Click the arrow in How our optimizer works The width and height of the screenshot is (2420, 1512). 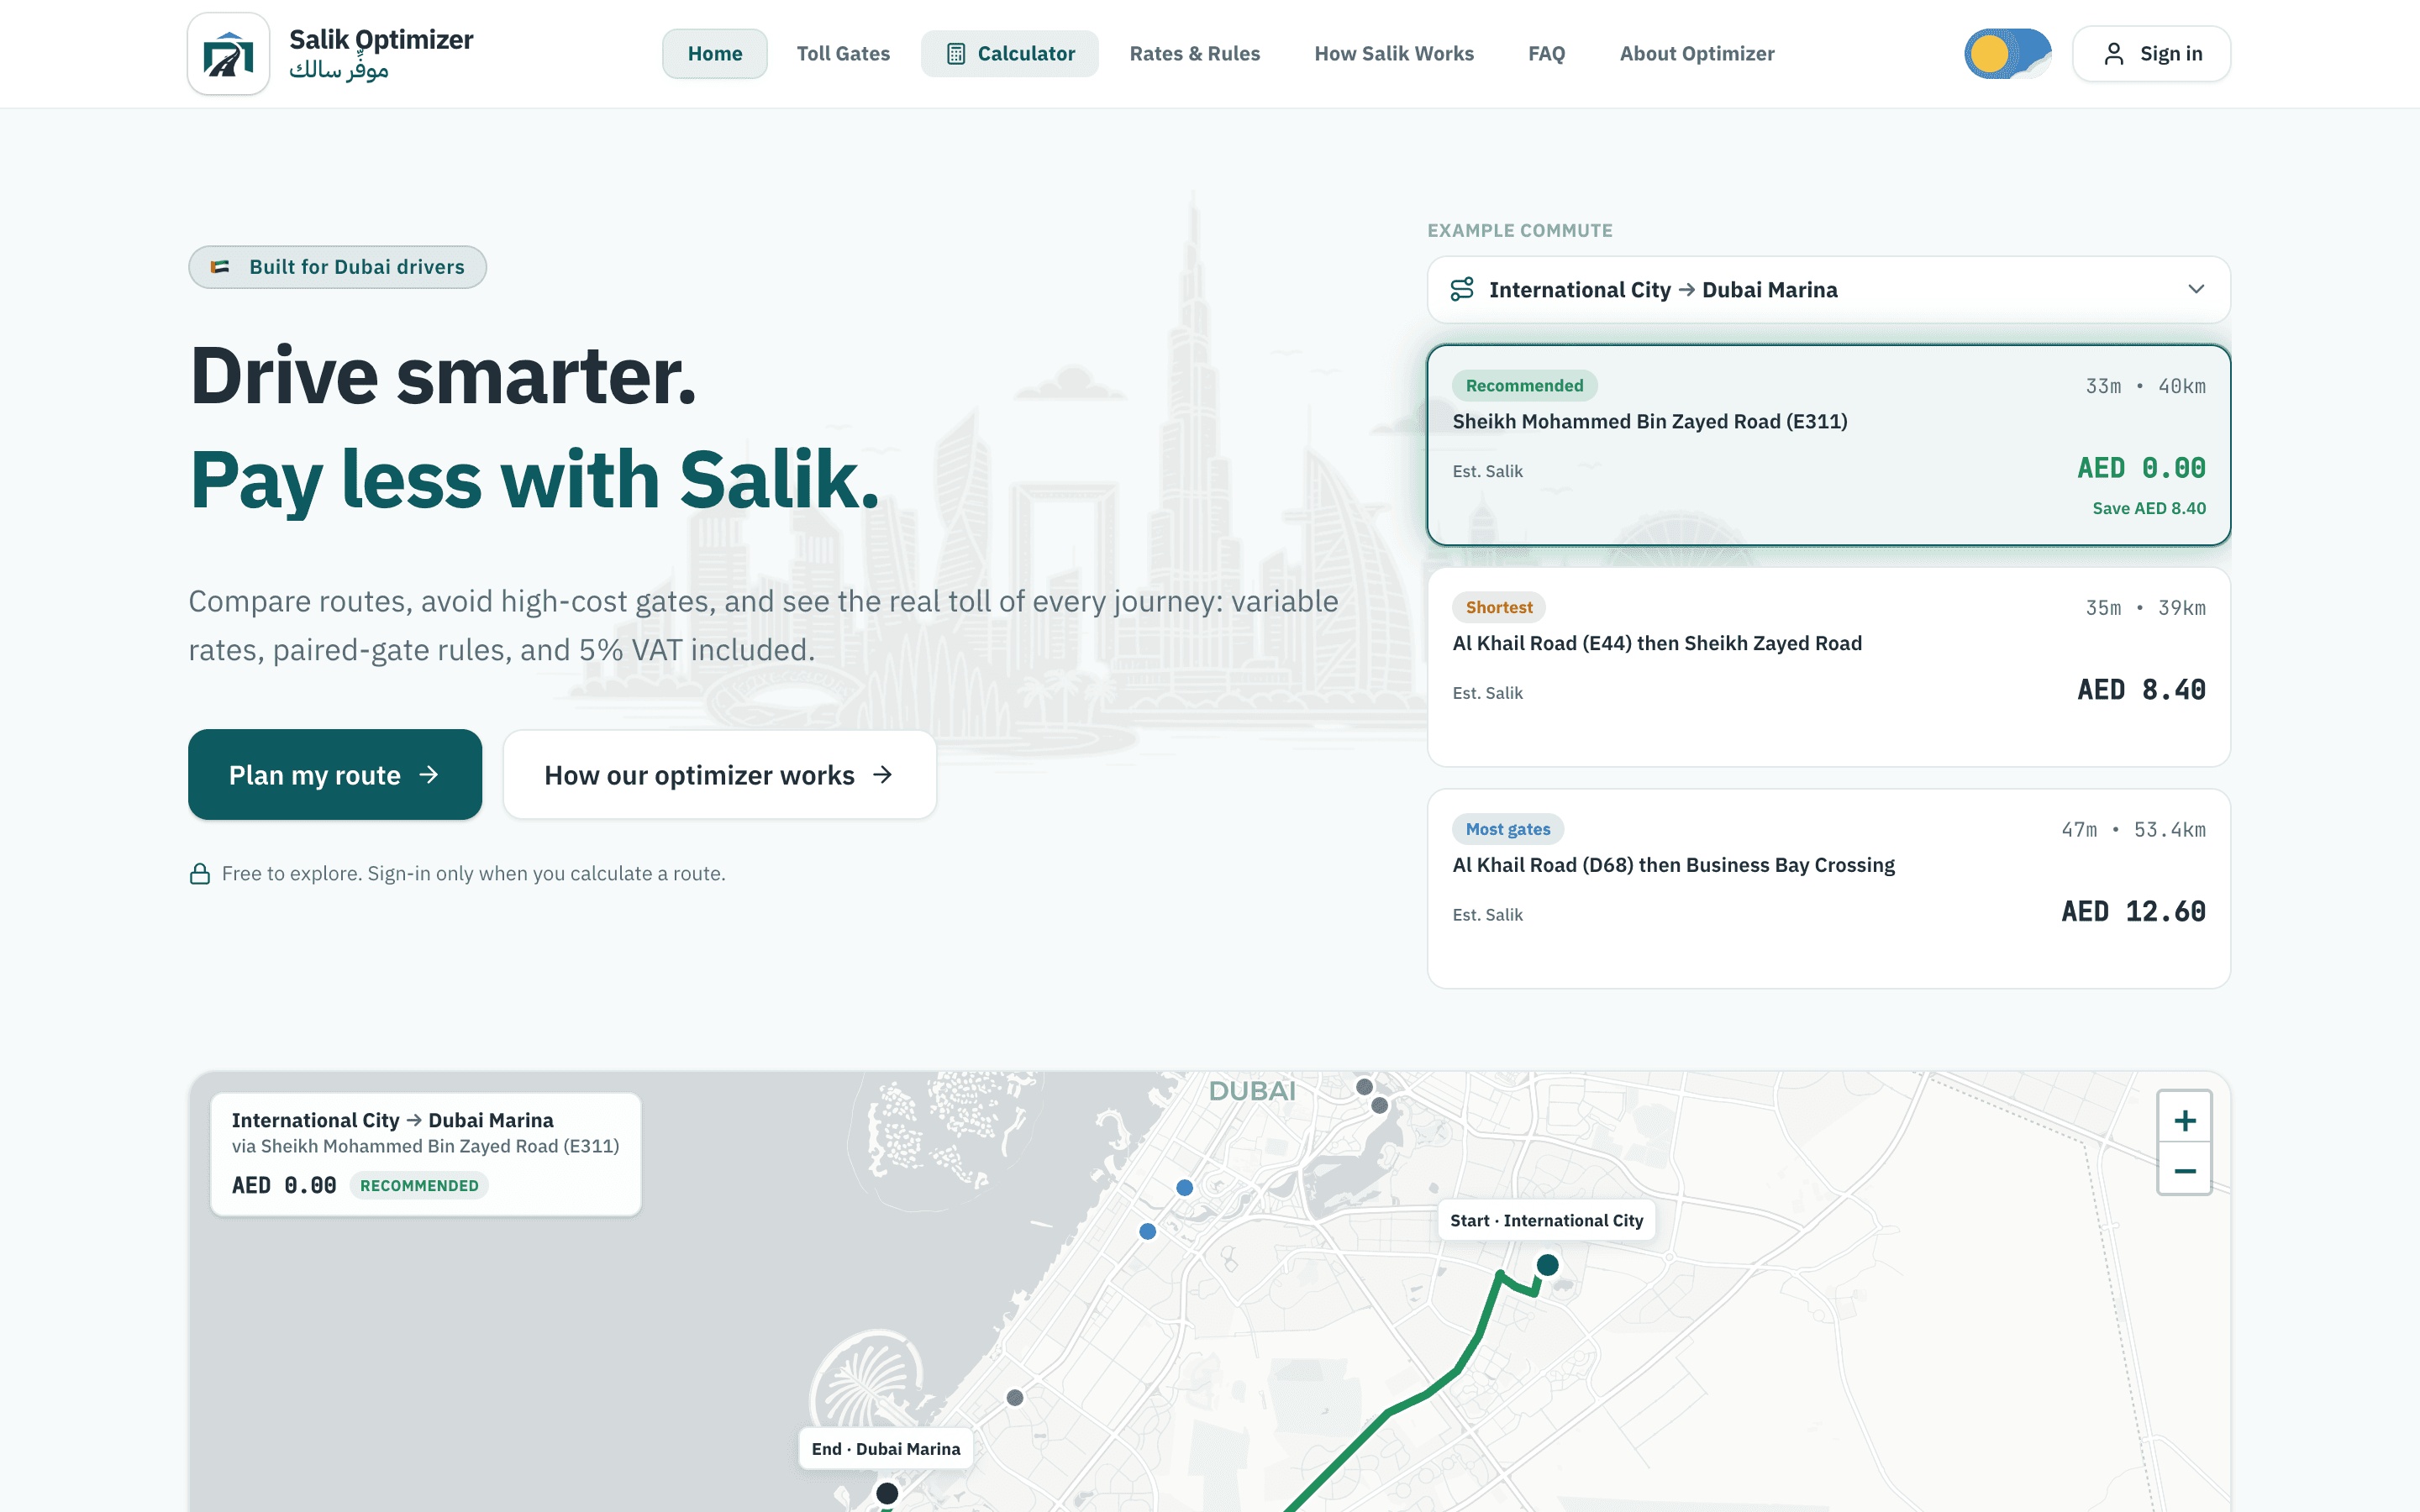882,775
